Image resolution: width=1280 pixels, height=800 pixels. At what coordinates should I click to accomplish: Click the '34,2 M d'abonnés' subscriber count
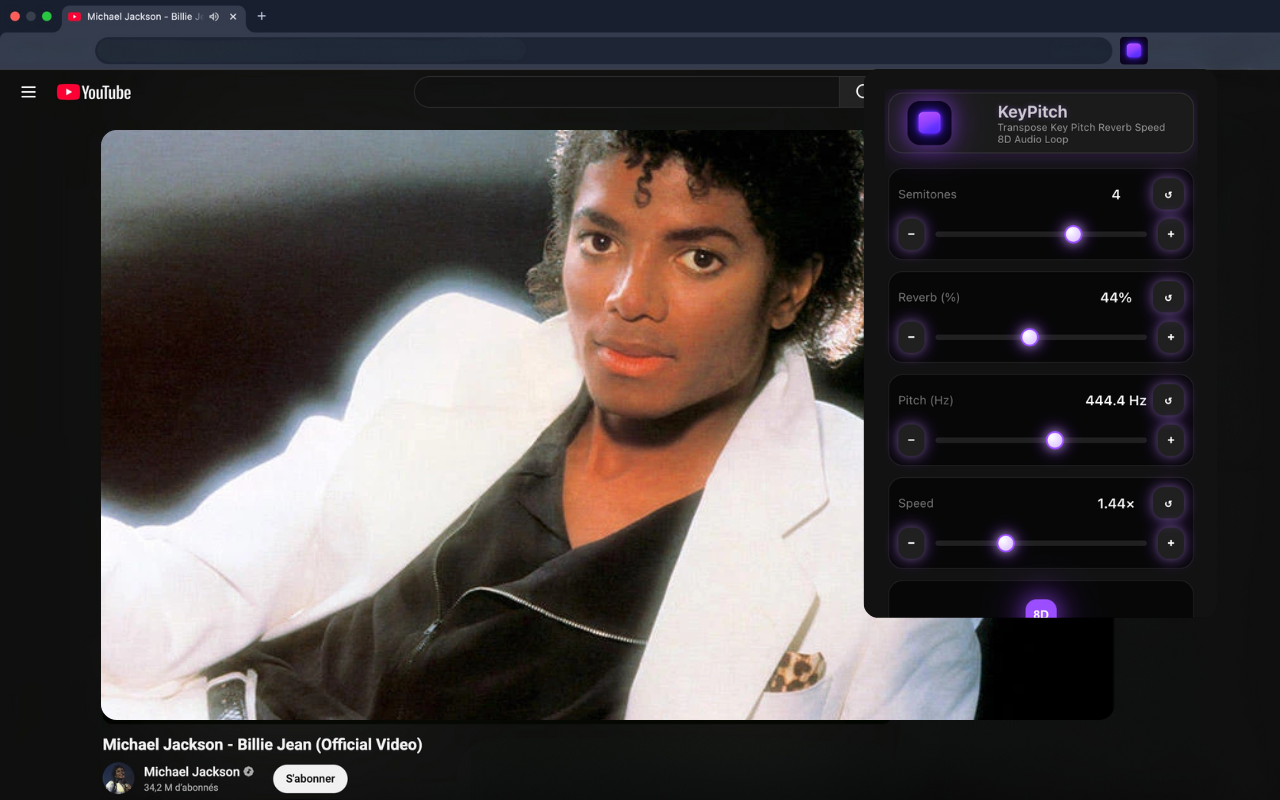tap(181, 788)
